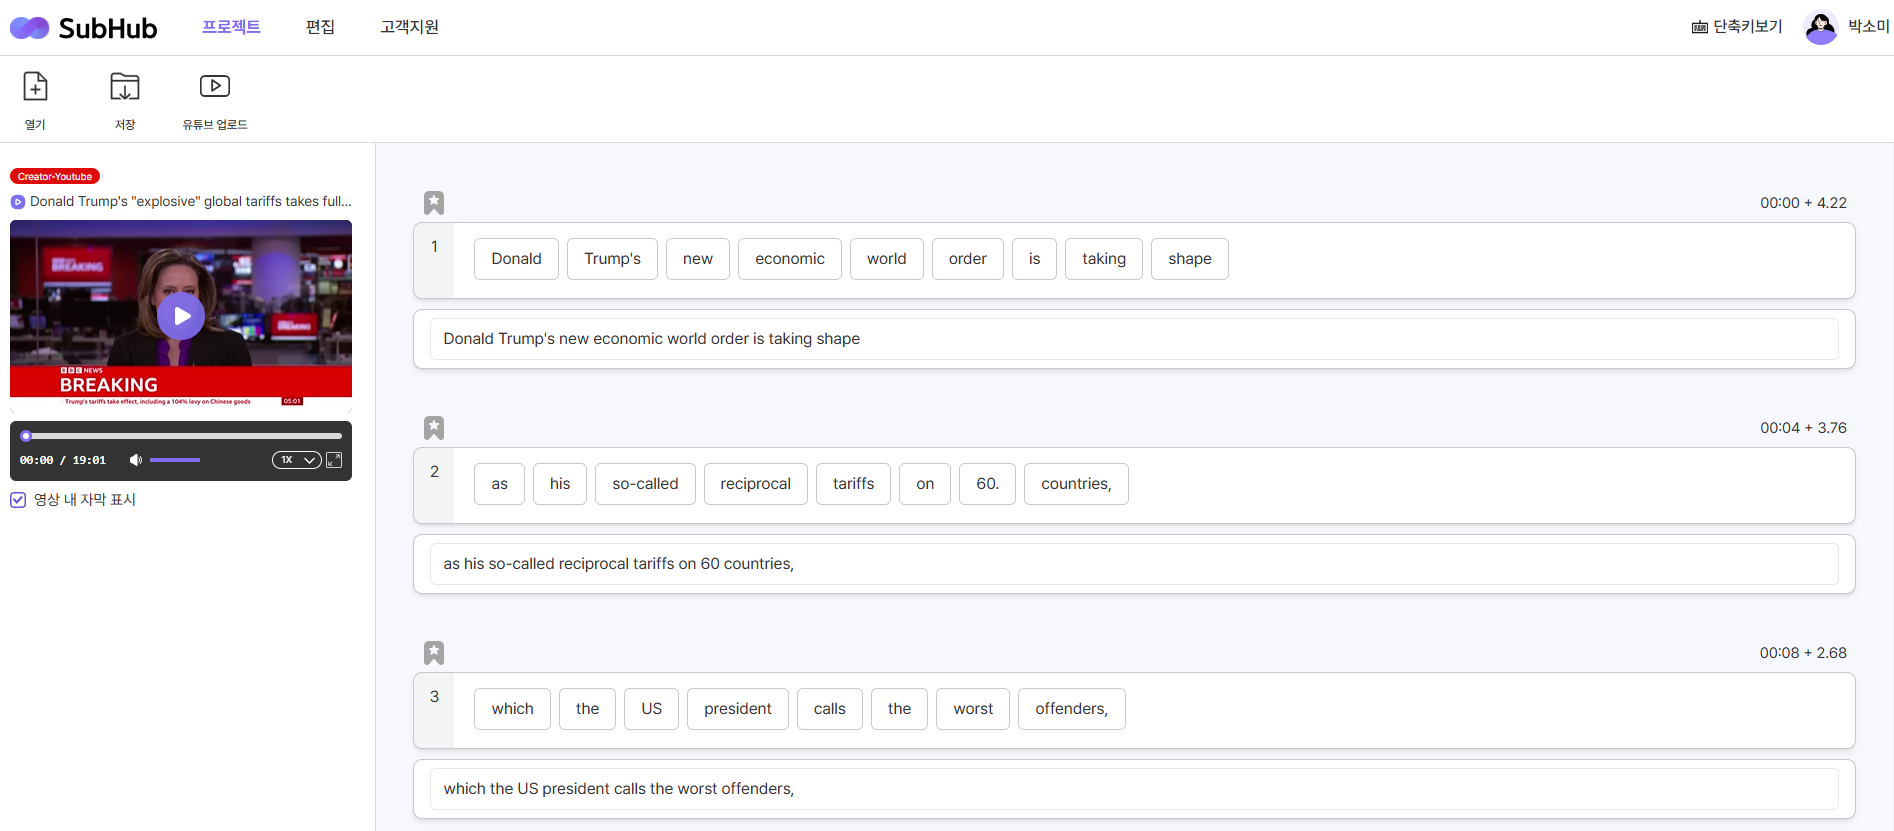Select the word chip "so-called"

[x=645, y=484]
